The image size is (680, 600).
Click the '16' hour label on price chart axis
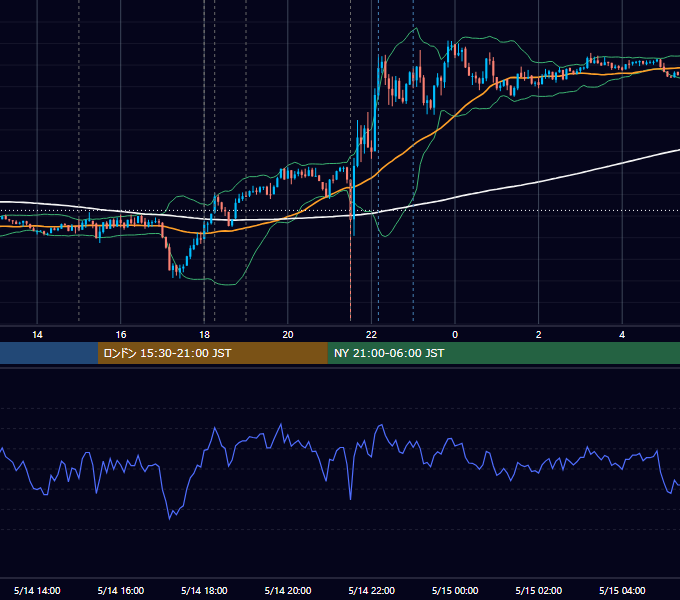[x=121, y=335]
